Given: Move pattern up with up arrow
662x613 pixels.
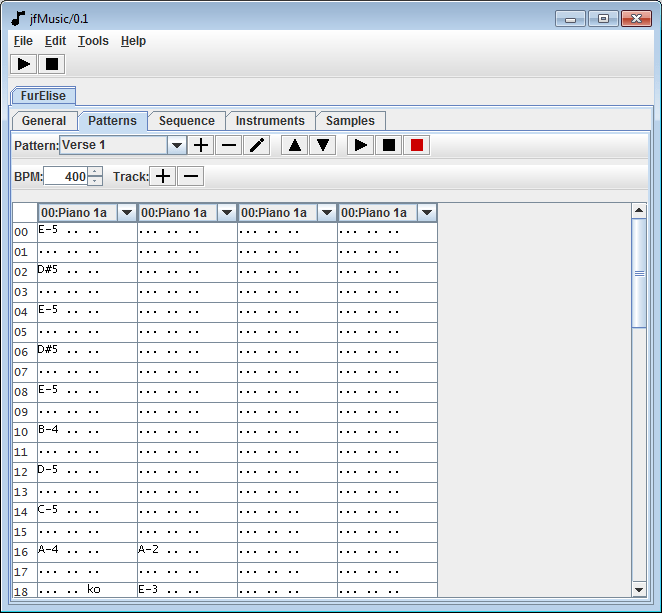Looking at the screenshot, I should click(x=294, y=145).
